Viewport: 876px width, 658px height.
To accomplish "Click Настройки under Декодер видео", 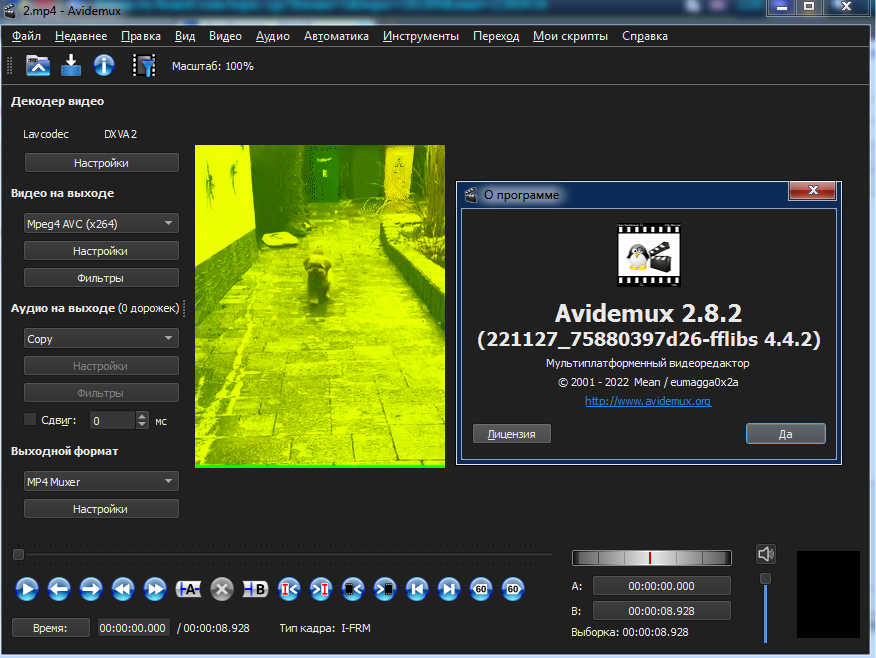I will click(x=101, y=163).
